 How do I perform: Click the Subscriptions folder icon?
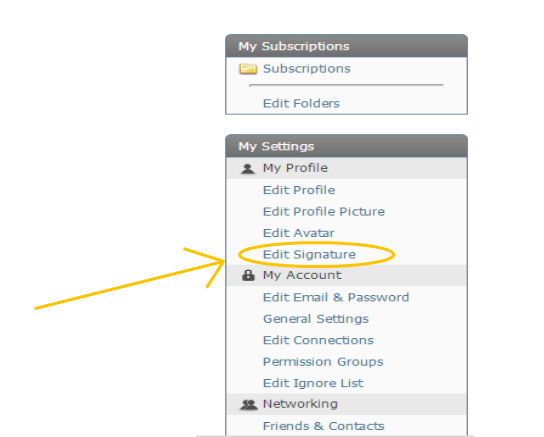248,69
